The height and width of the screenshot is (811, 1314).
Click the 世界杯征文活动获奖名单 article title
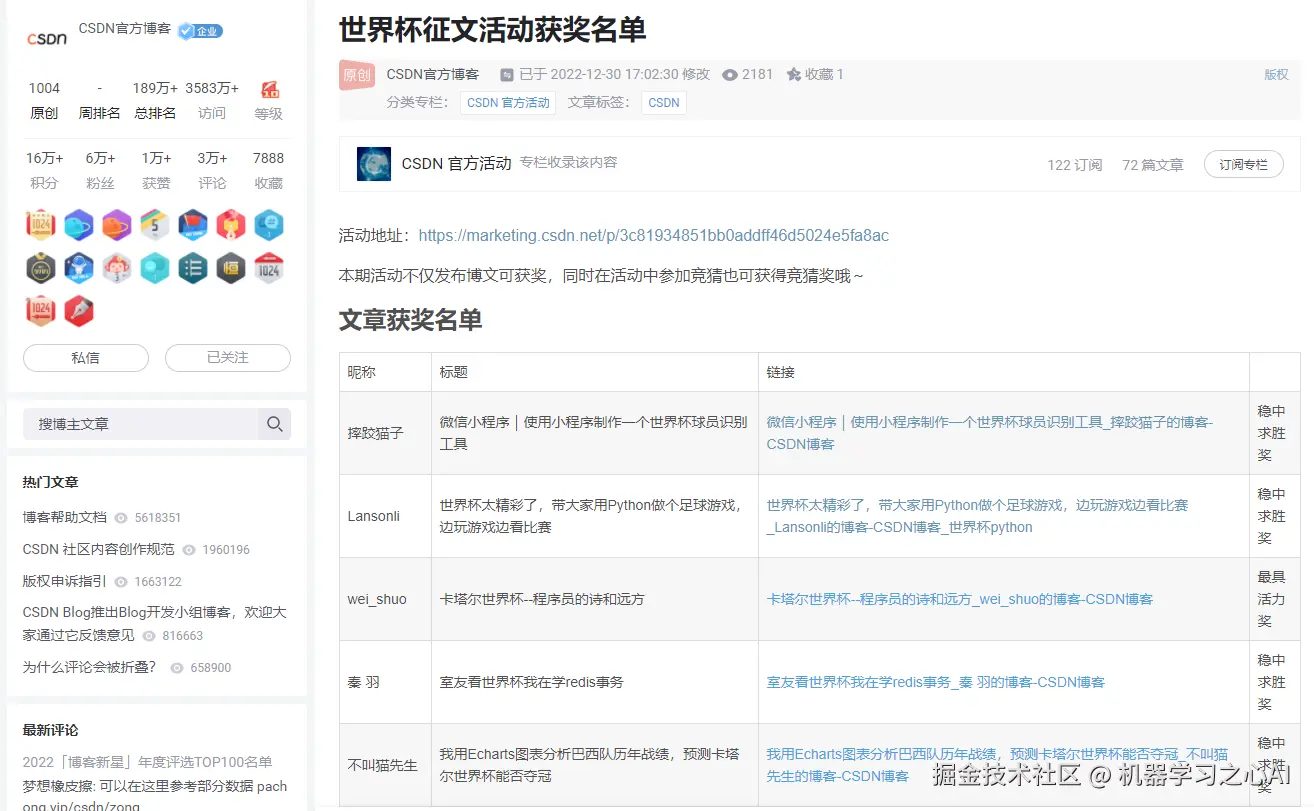click(x=492, y=30)
